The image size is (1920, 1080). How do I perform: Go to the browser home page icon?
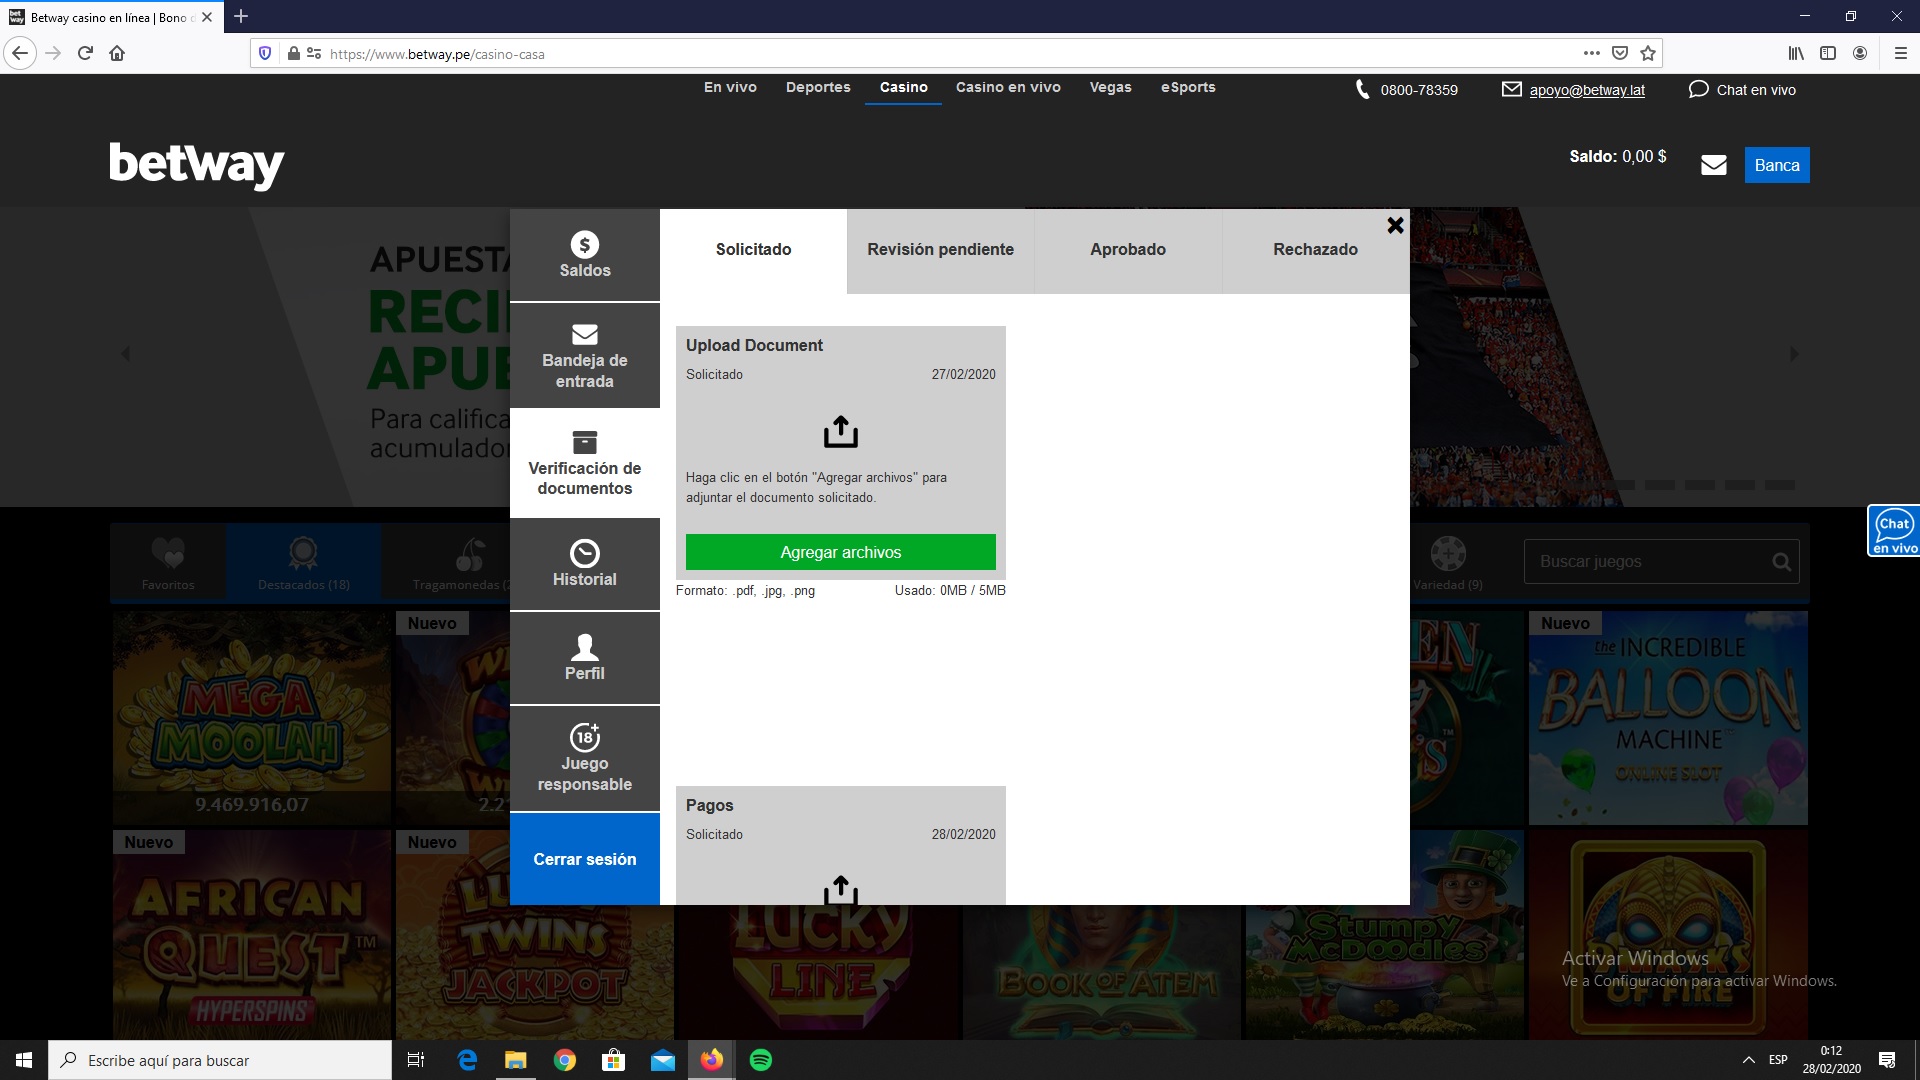click(117, 53)
